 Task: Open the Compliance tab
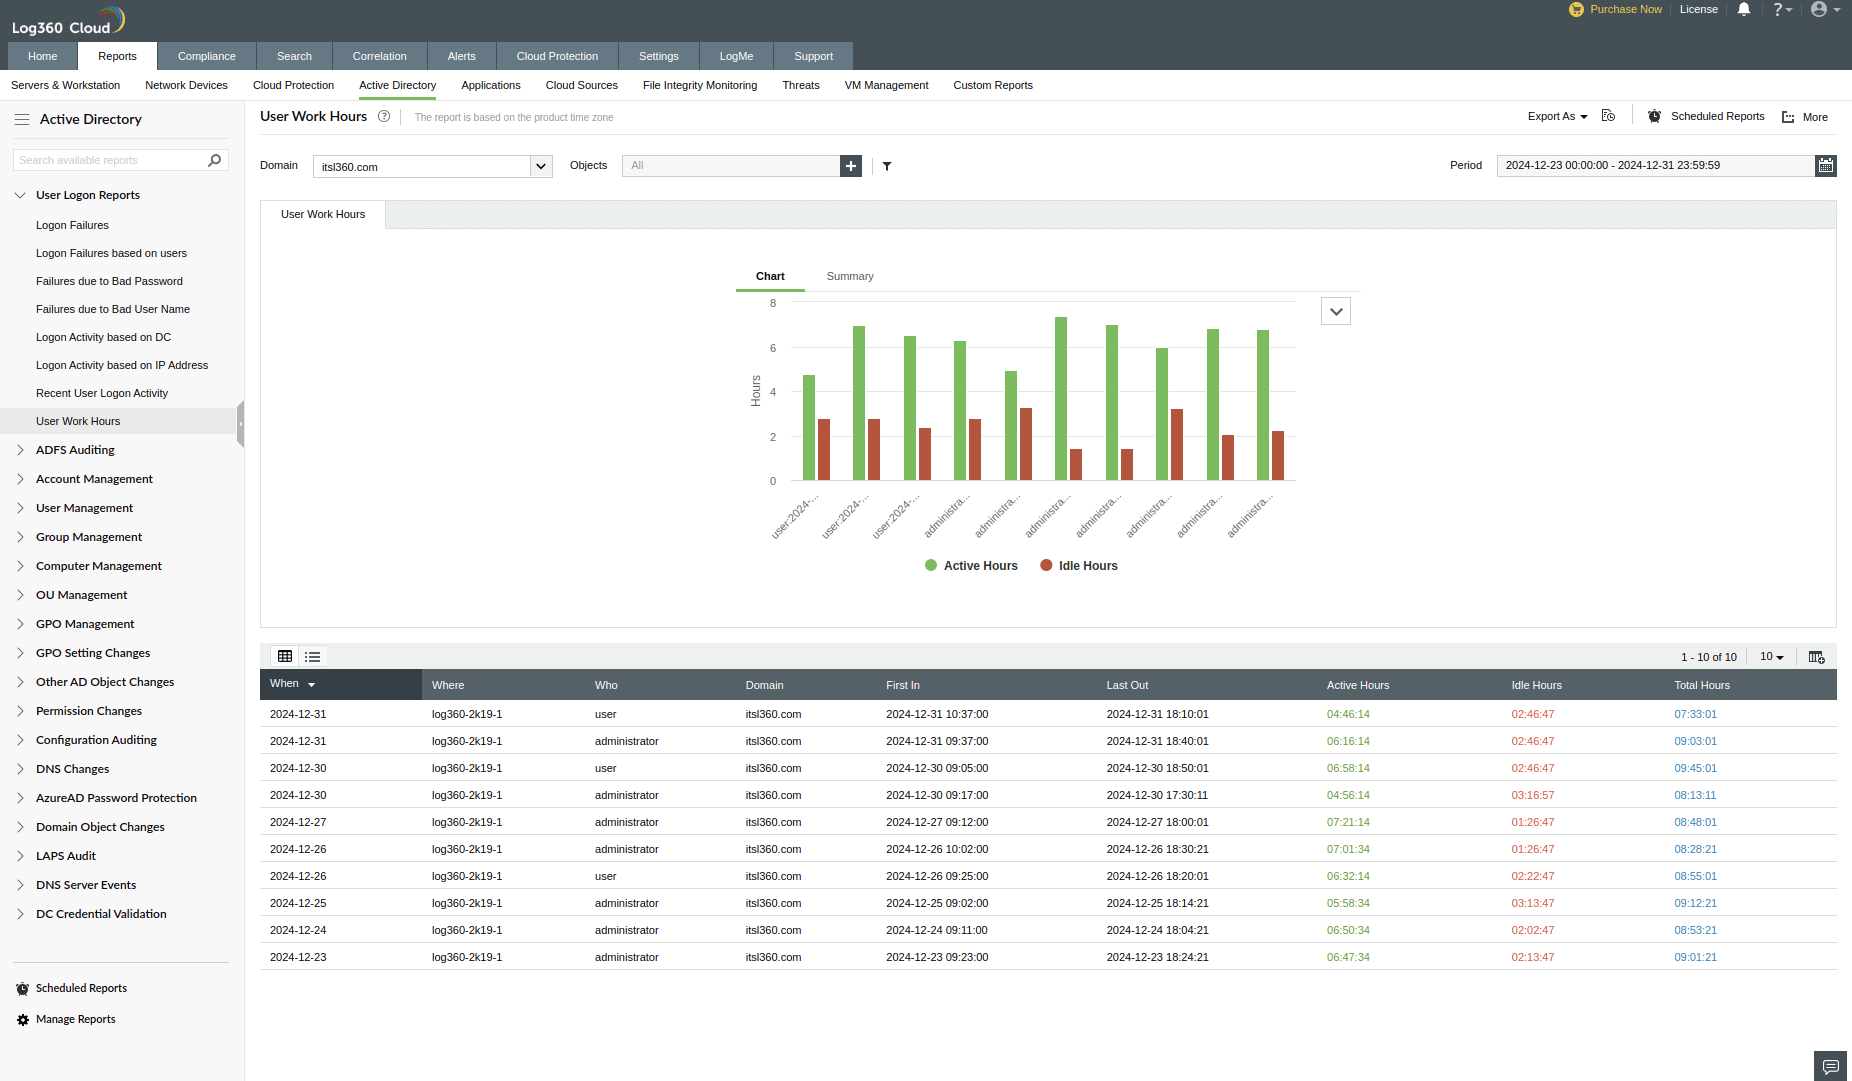pyautogui.click(x=207, y=56)
